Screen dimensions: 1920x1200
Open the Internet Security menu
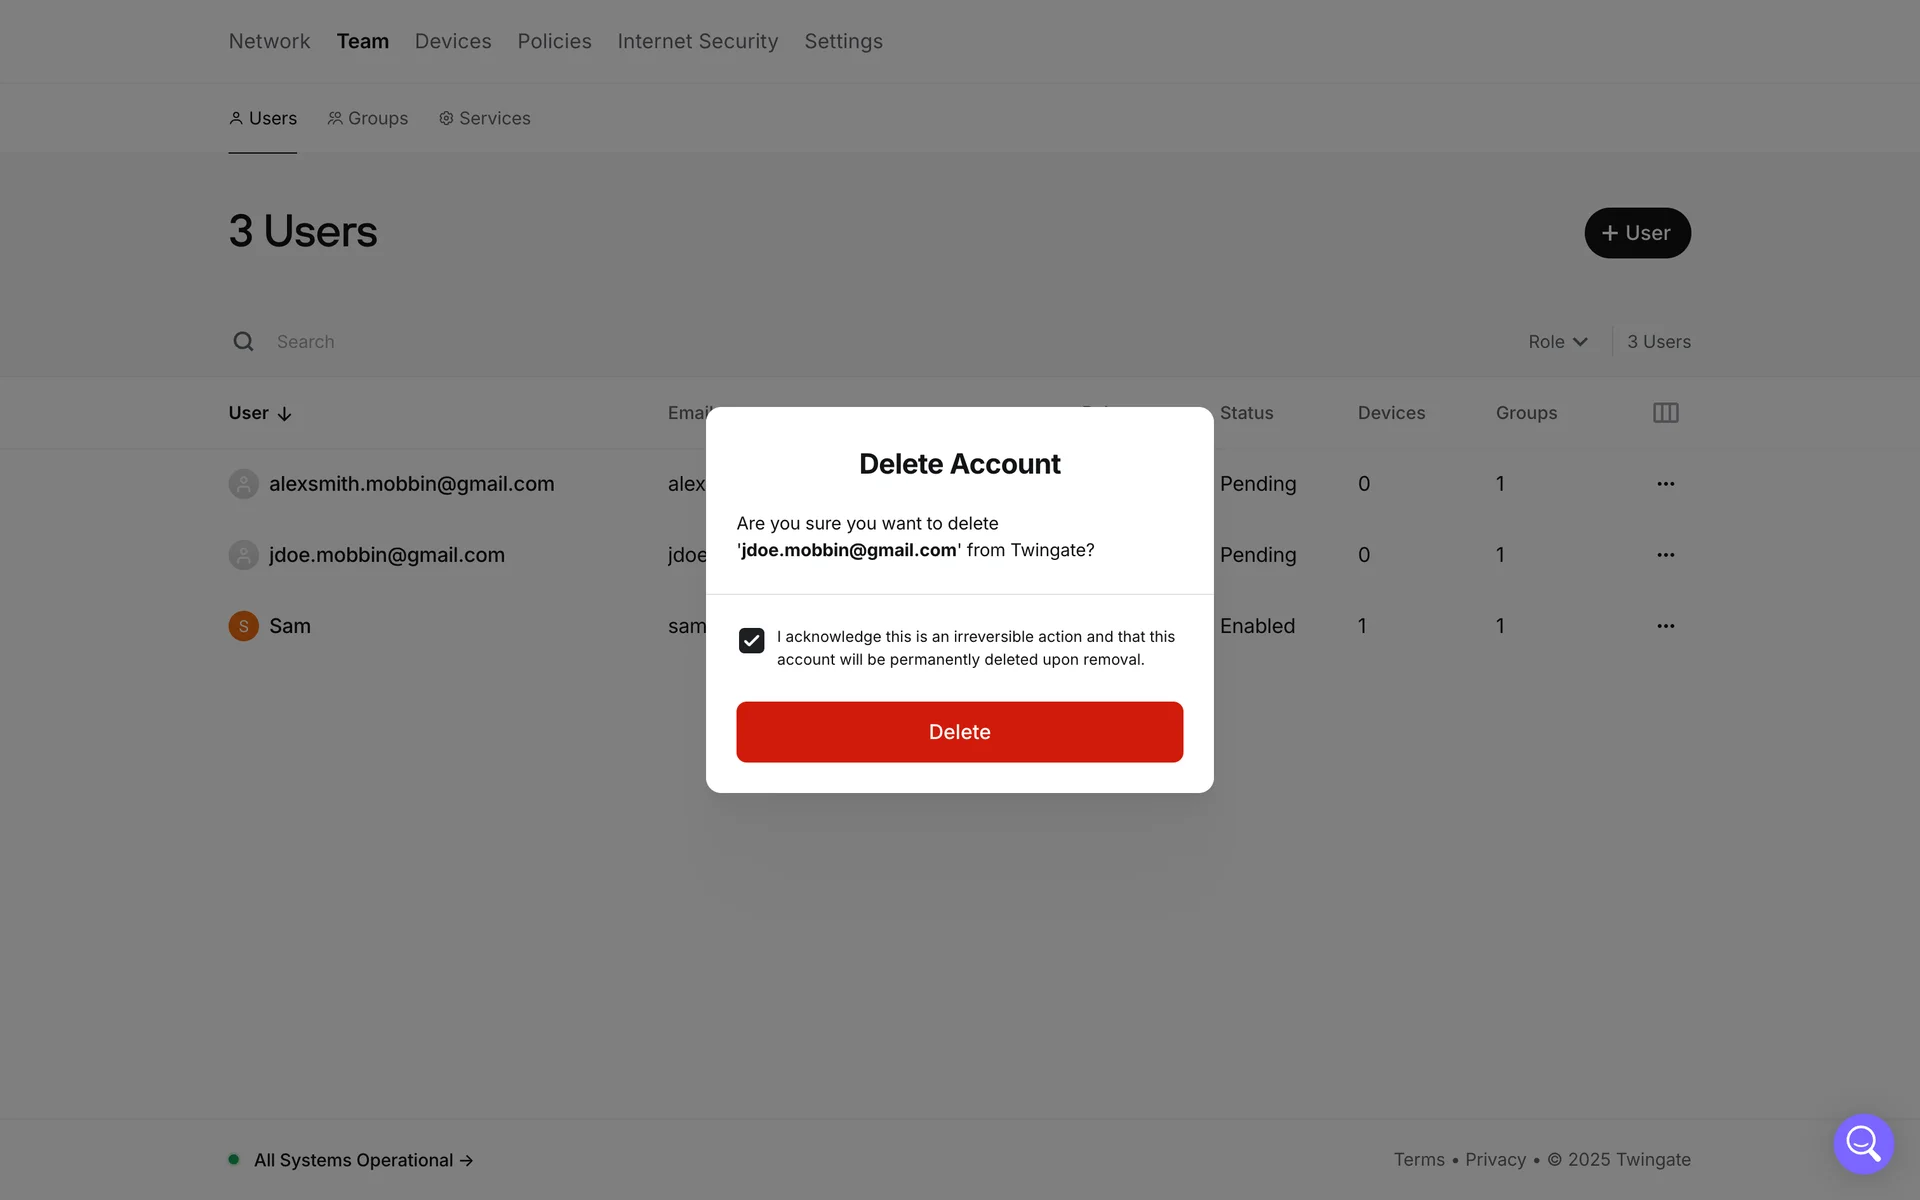tap(697, 41)
